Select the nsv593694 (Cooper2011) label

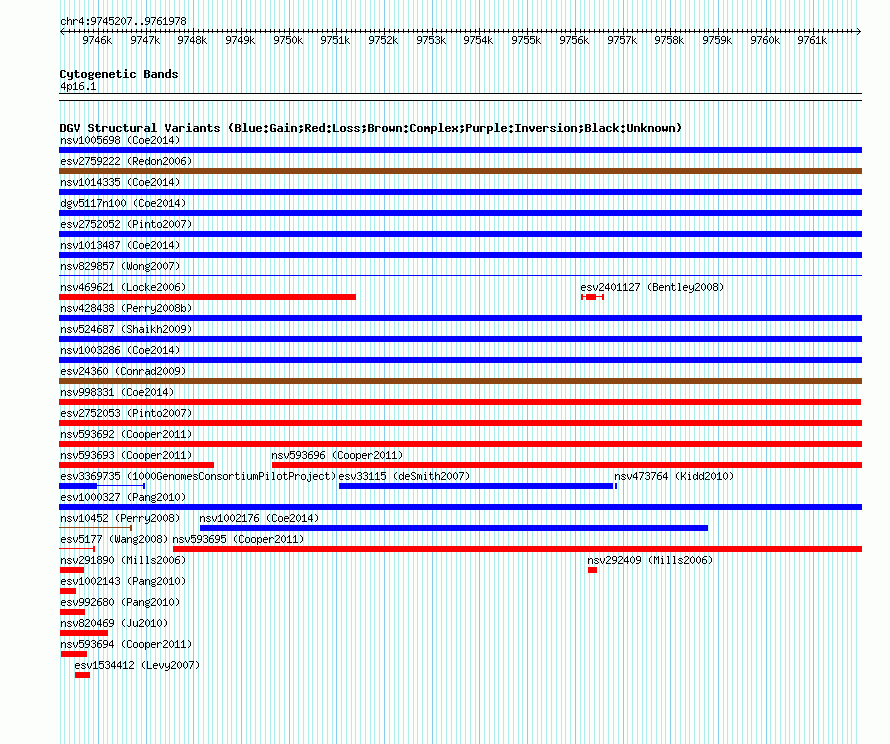tap(126, 644)
